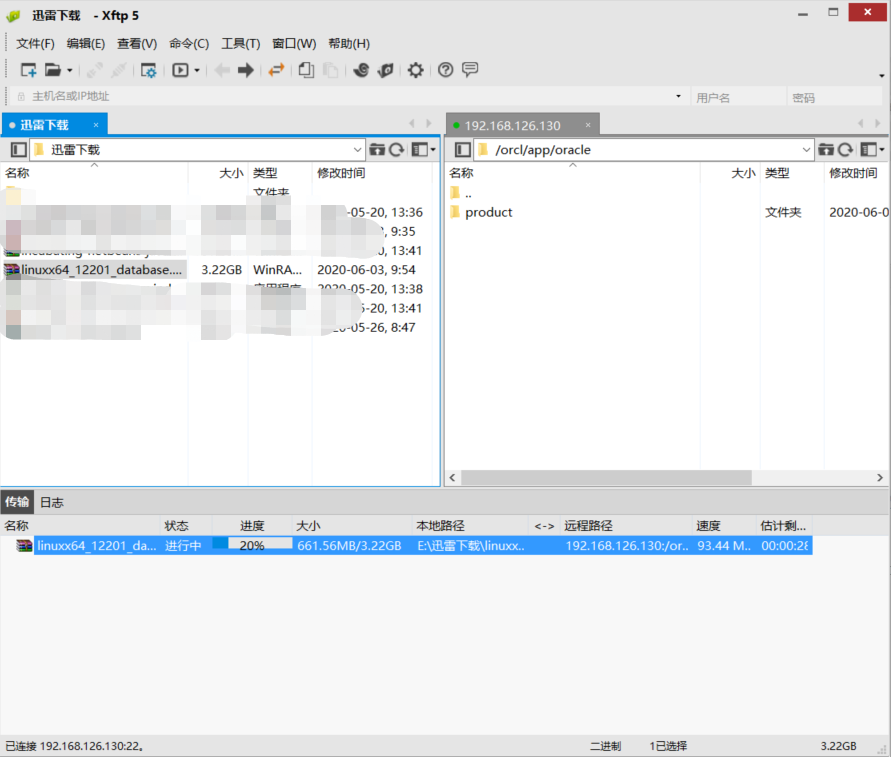
Task: Click the toolbar overflow arrow at right
Action: point(881,76)
